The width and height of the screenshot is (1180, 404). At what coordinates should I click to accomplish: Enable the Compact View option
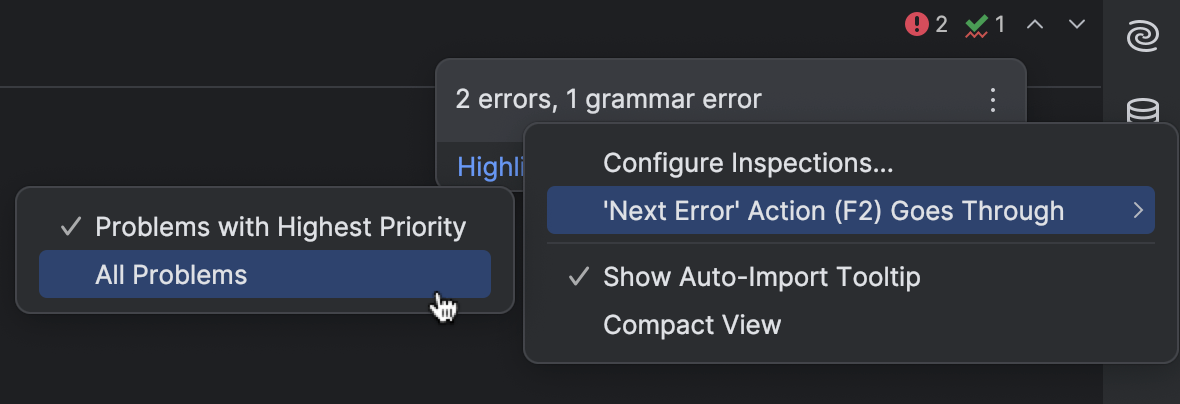[x=692, y=325]
